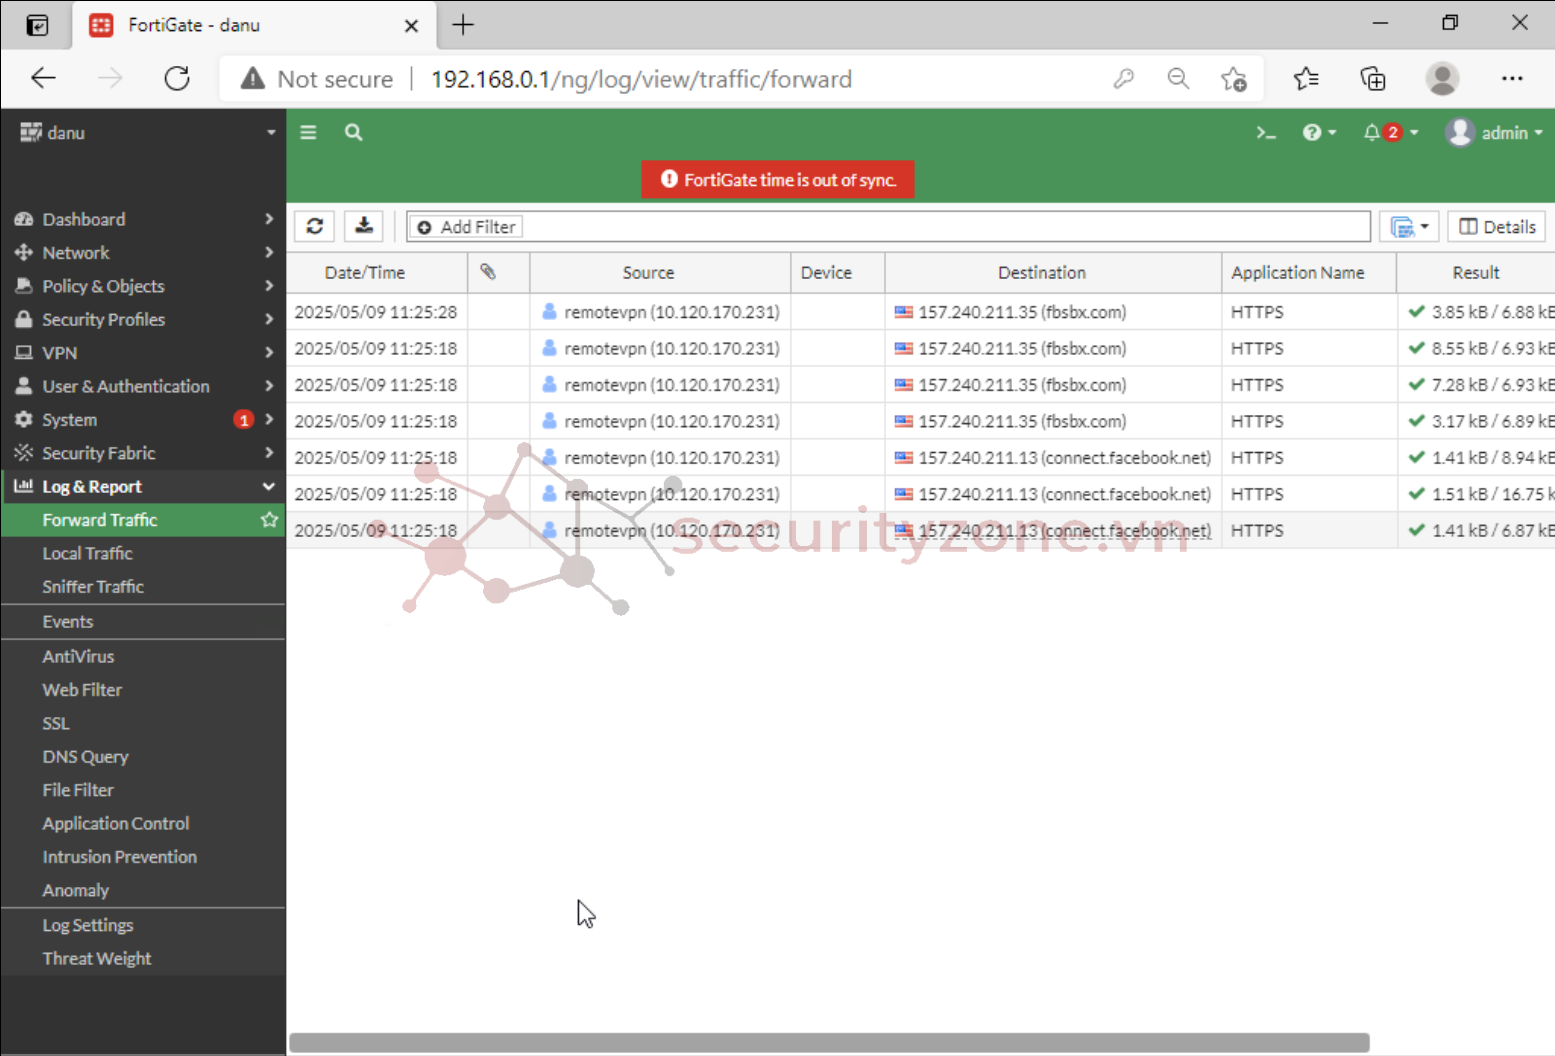
Task: Select the log row at 2025/05/09 11:25:28
Action: coord(920,312)
